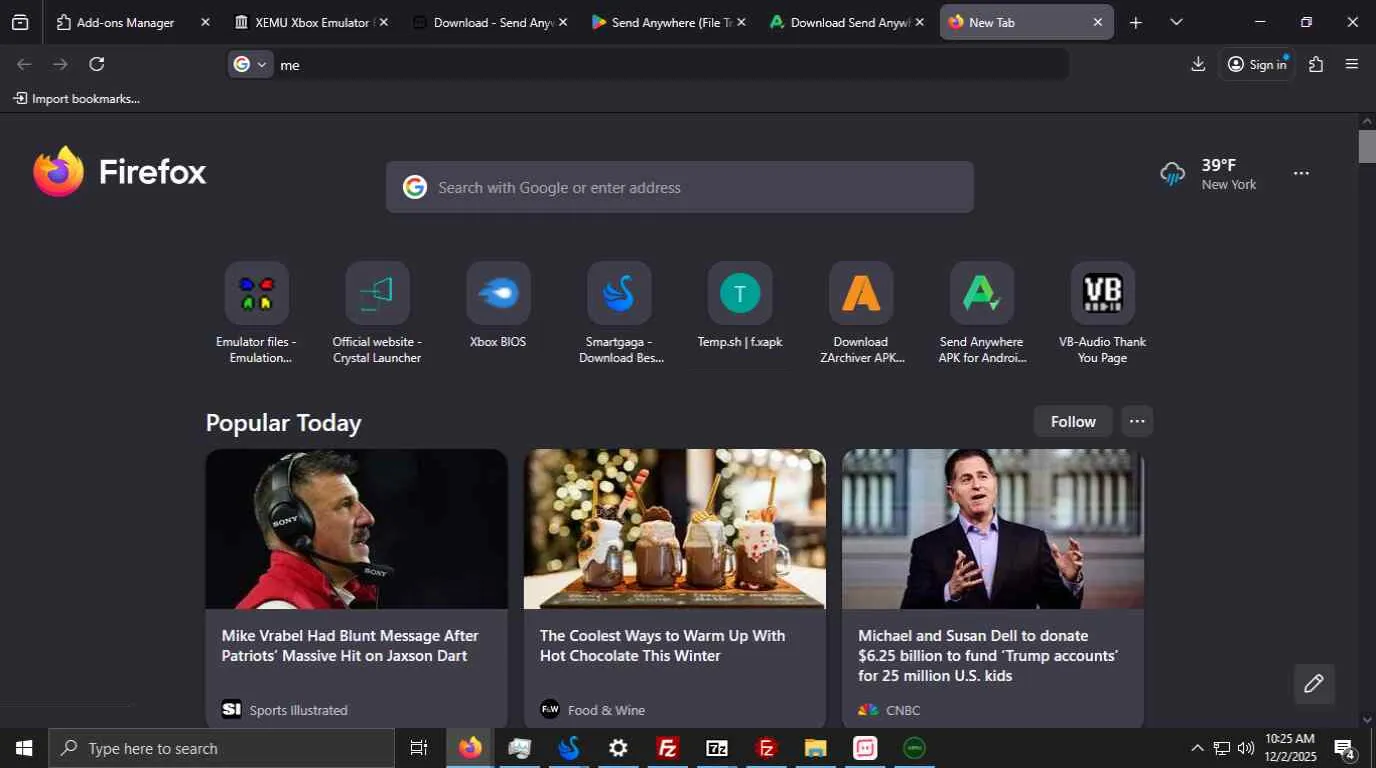Open the xemu green icon on the taskbar
The image size is (1376, 768).
914,748
